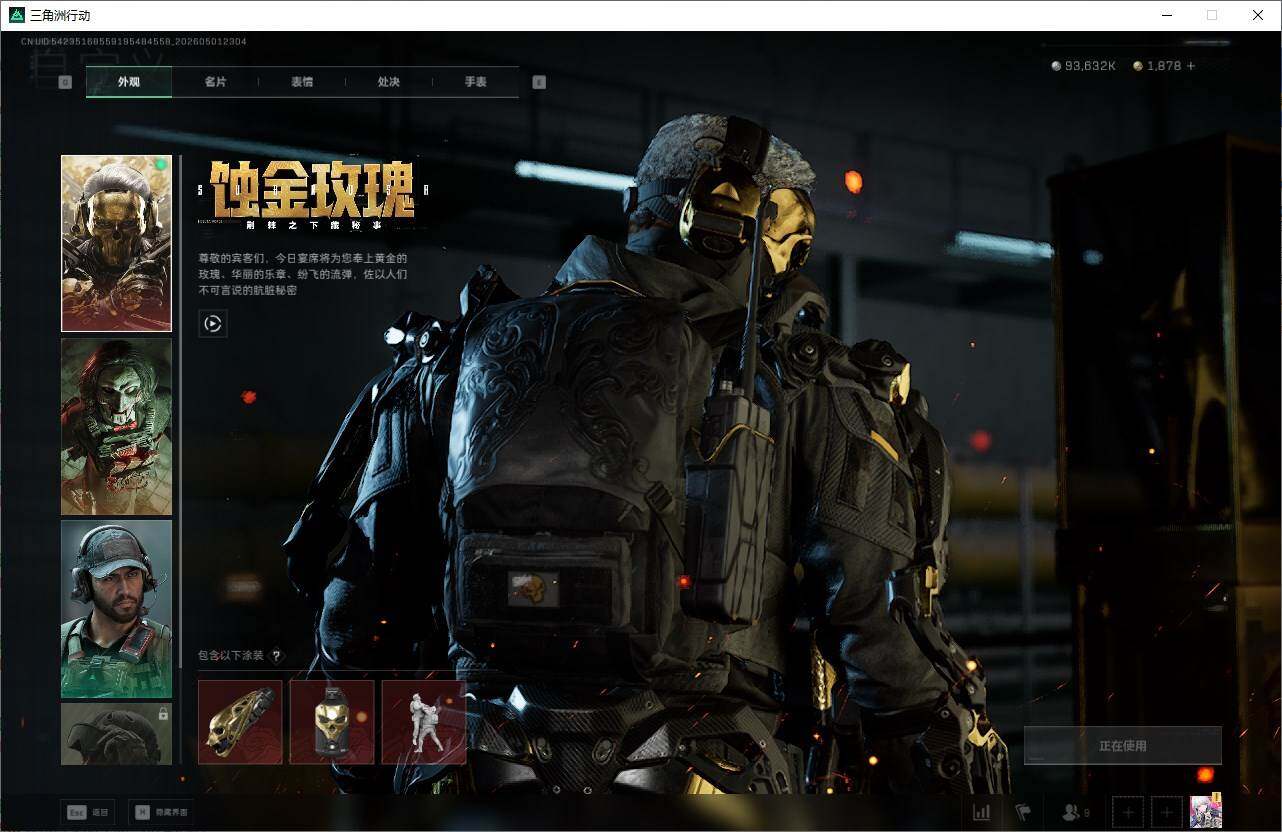
Task: Click the 正在使用 button
Action: [x=1123, y=745]
